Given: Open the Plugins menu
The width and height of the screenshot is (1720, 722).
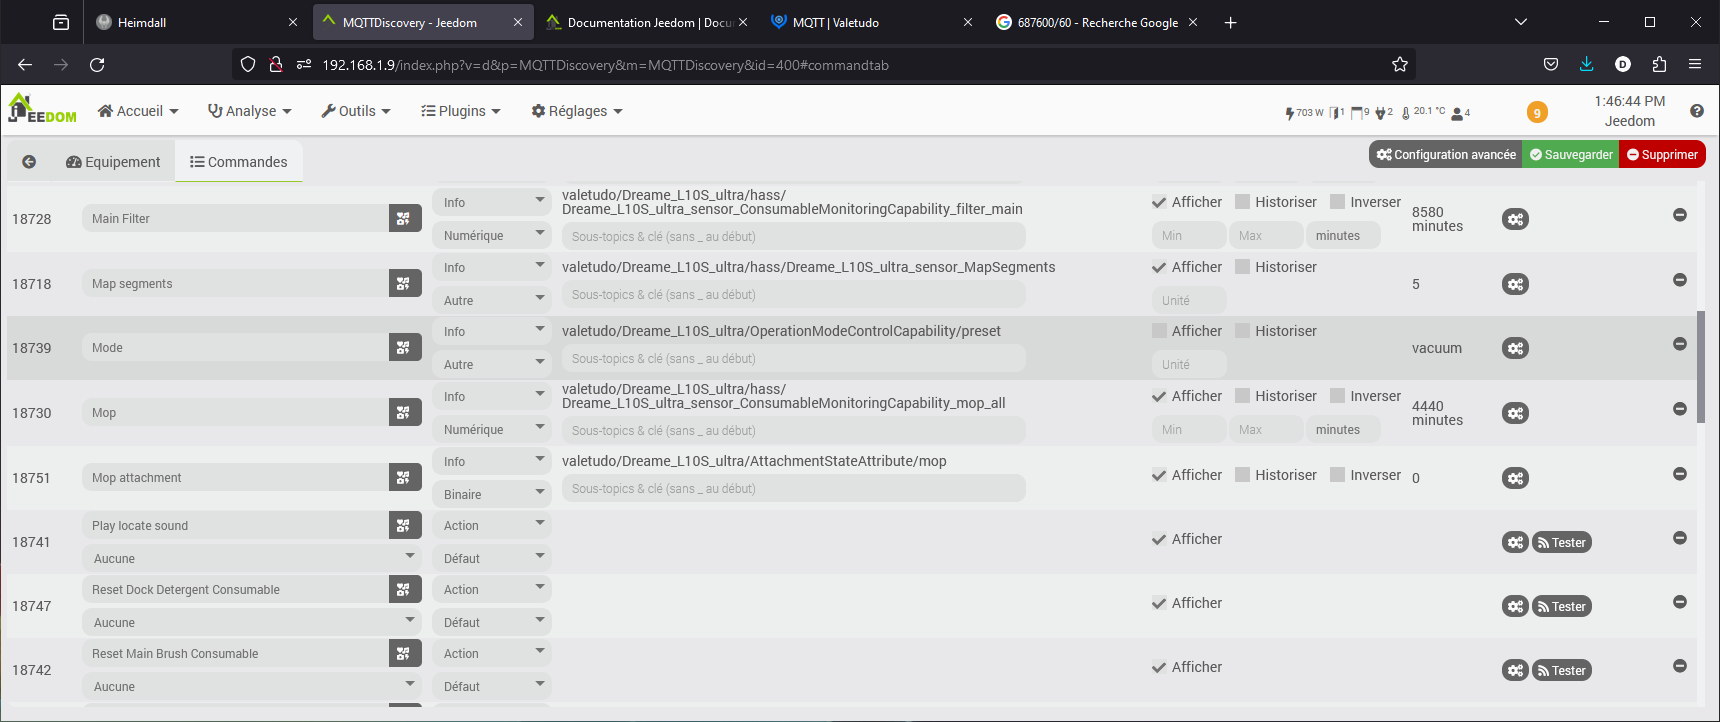Looking at the screenshot, I should point(460,111).
